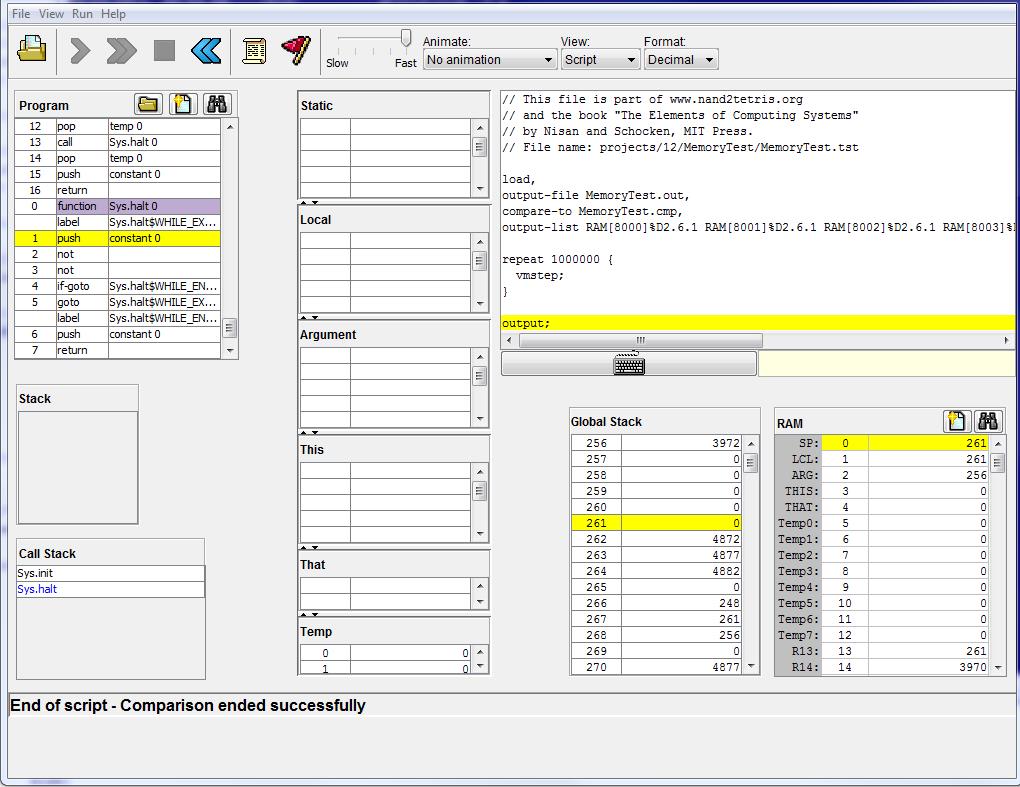Click the load script icon in toolbar
The height and width of the screenshot is (787, 1020).
33,49
